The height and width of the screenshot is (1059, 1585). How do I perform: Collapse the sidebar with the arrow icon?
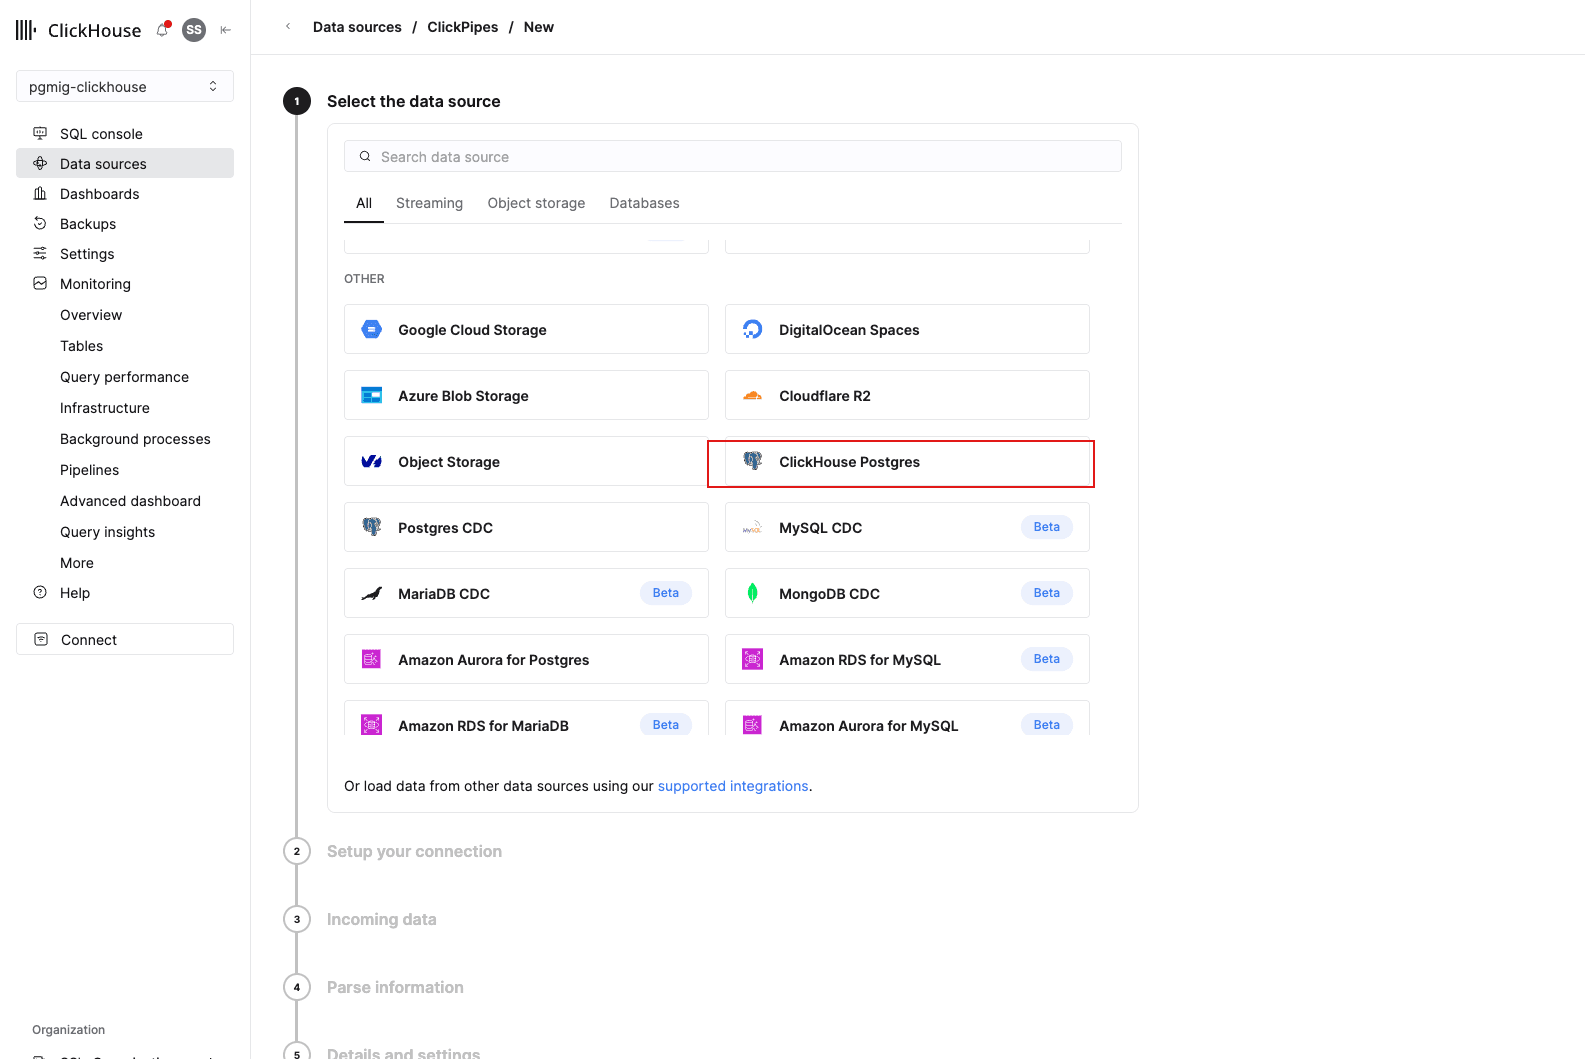226,30
